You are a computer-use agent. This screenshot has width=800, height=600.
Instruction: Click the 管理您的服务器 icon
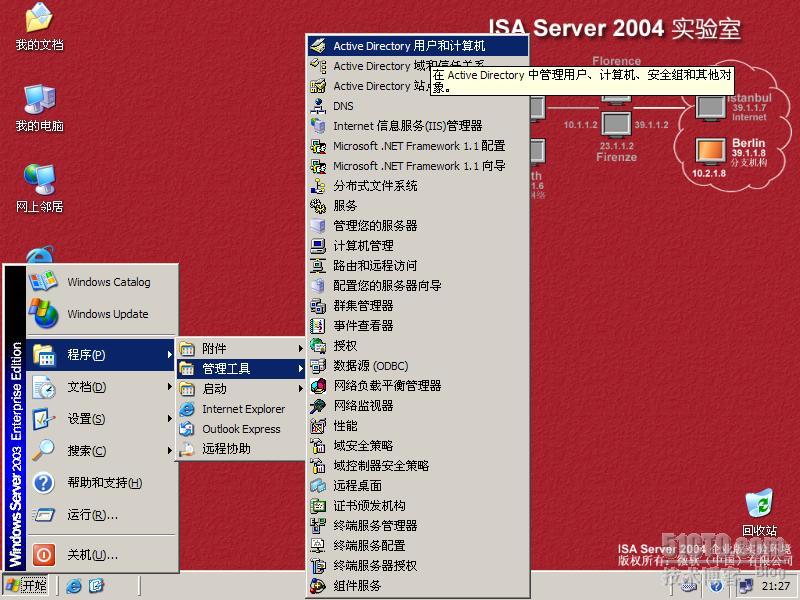click(x=318, y=226)
